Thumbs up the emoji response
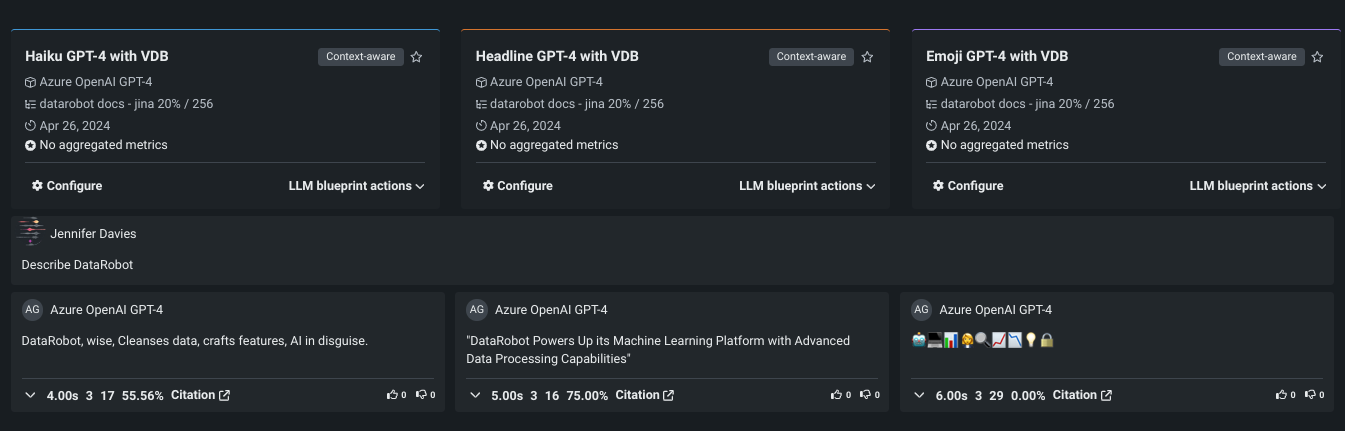The image size is (1345, 431). (x=1281, y=395)
